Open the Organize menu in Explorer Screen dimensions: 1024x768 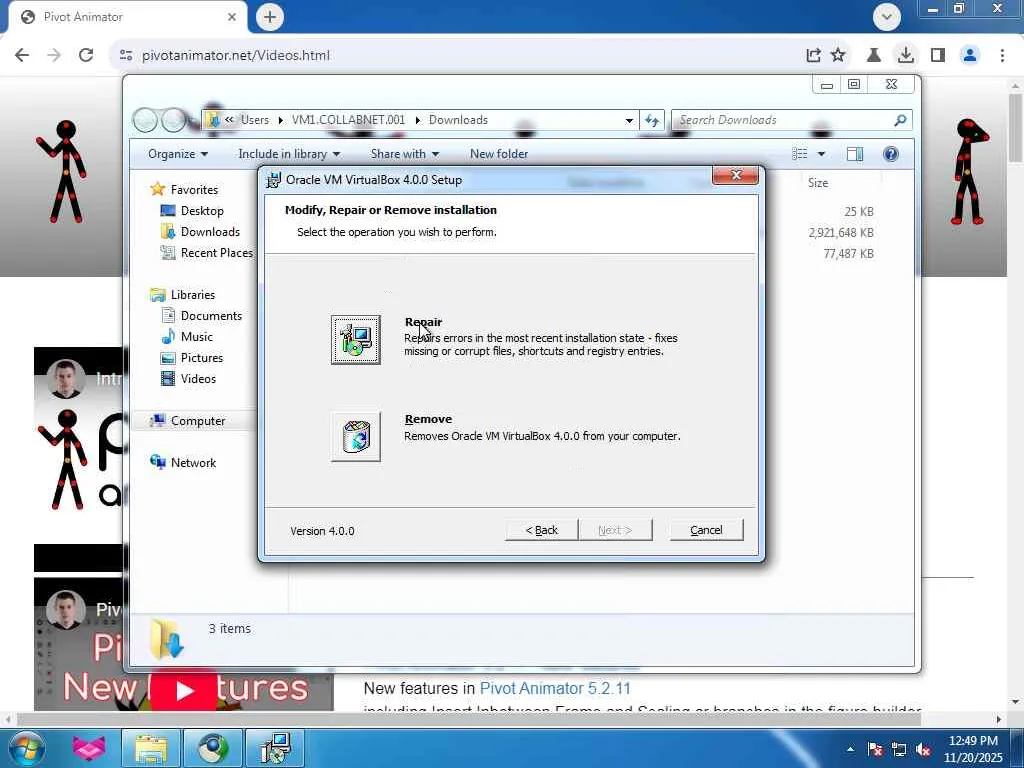point(178,154)
